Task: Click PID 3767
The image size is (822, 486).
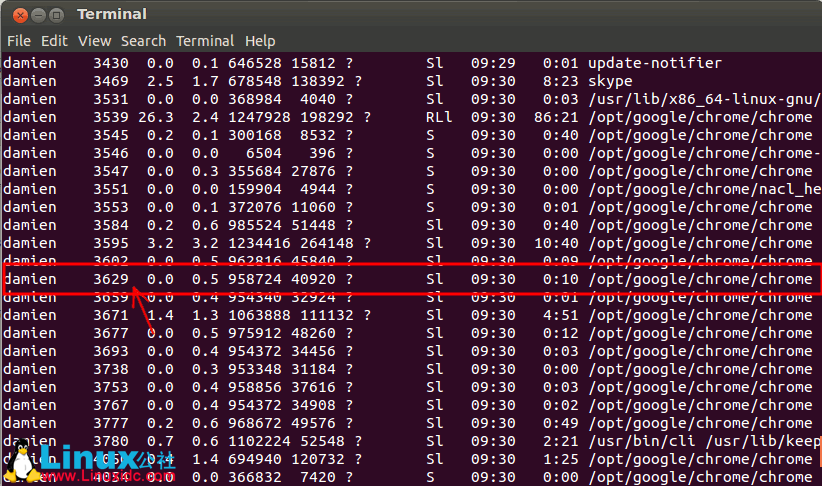Action: 111,405
